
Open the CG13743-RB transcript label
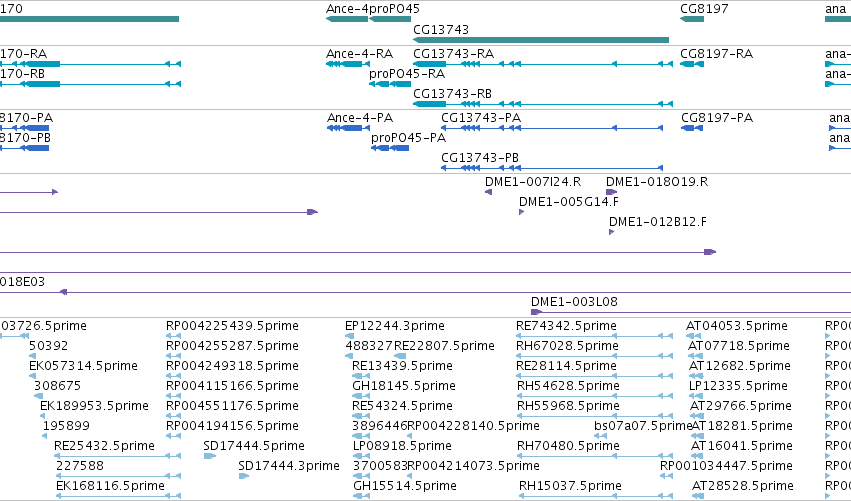point(453,94)
